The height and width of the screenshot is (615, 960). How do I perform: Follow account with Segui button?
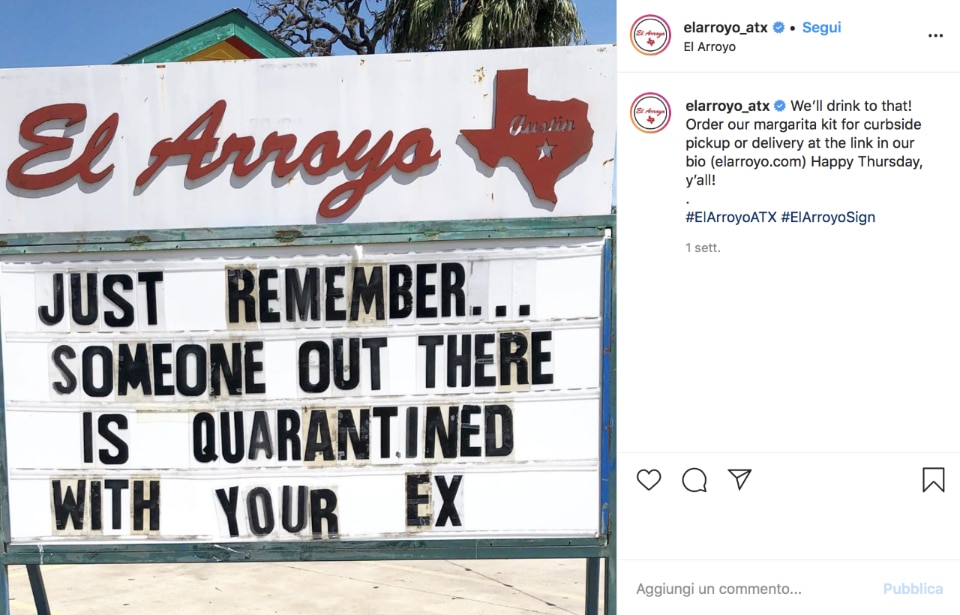click(x=822, y=28)
